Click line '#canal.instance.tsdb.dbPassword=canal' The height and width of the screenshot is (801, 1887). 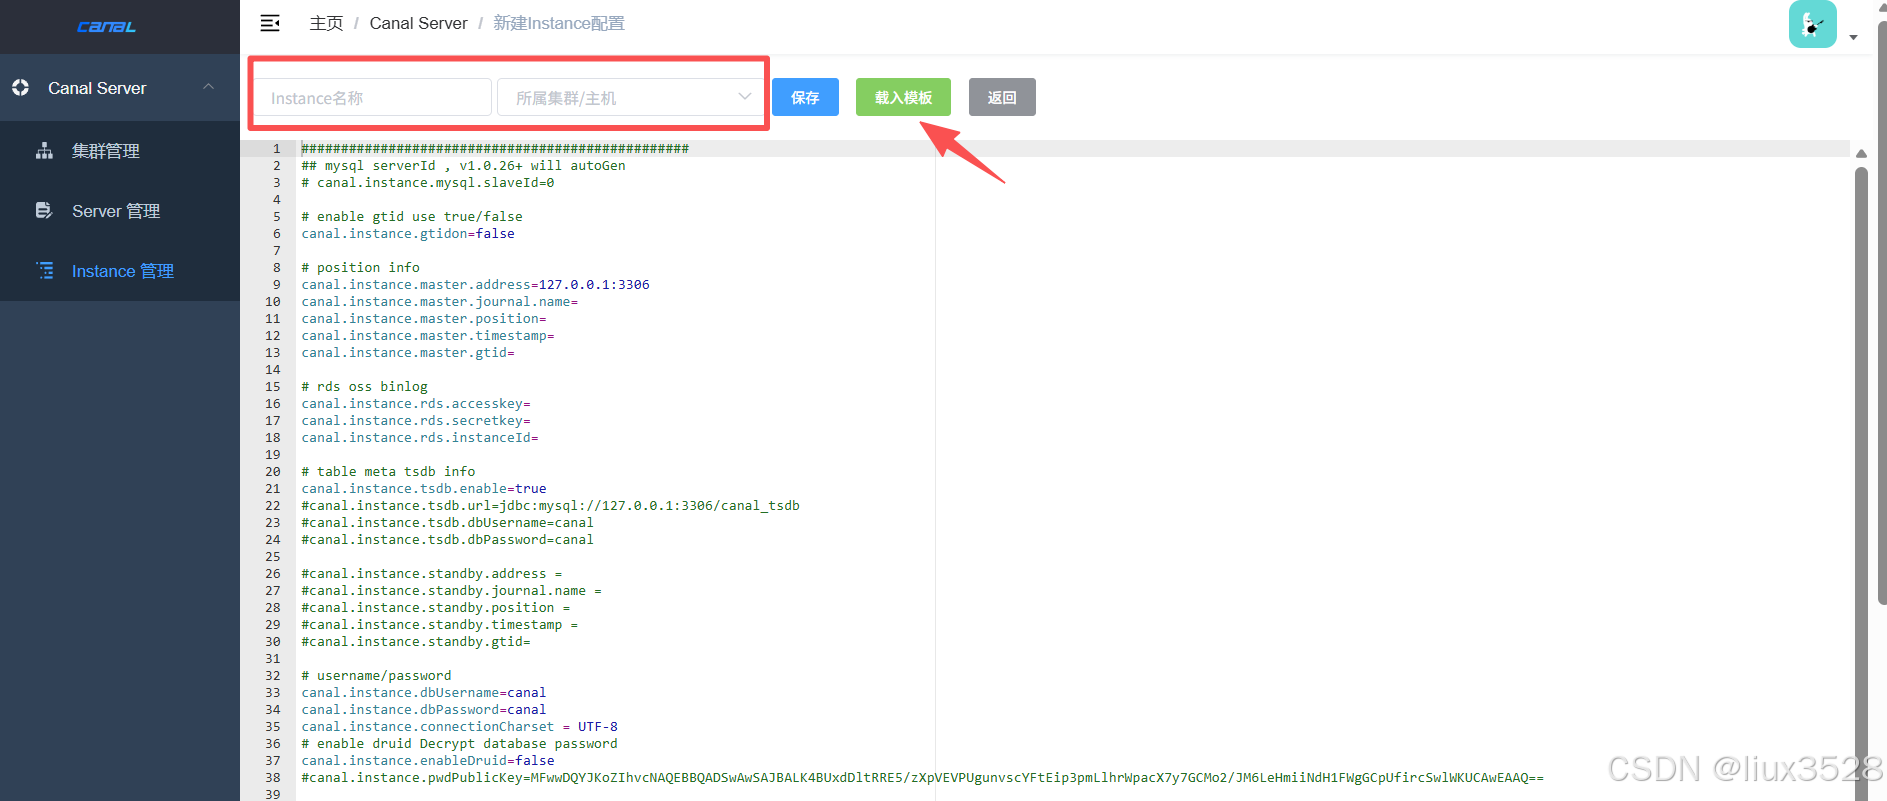coord(447,539)
